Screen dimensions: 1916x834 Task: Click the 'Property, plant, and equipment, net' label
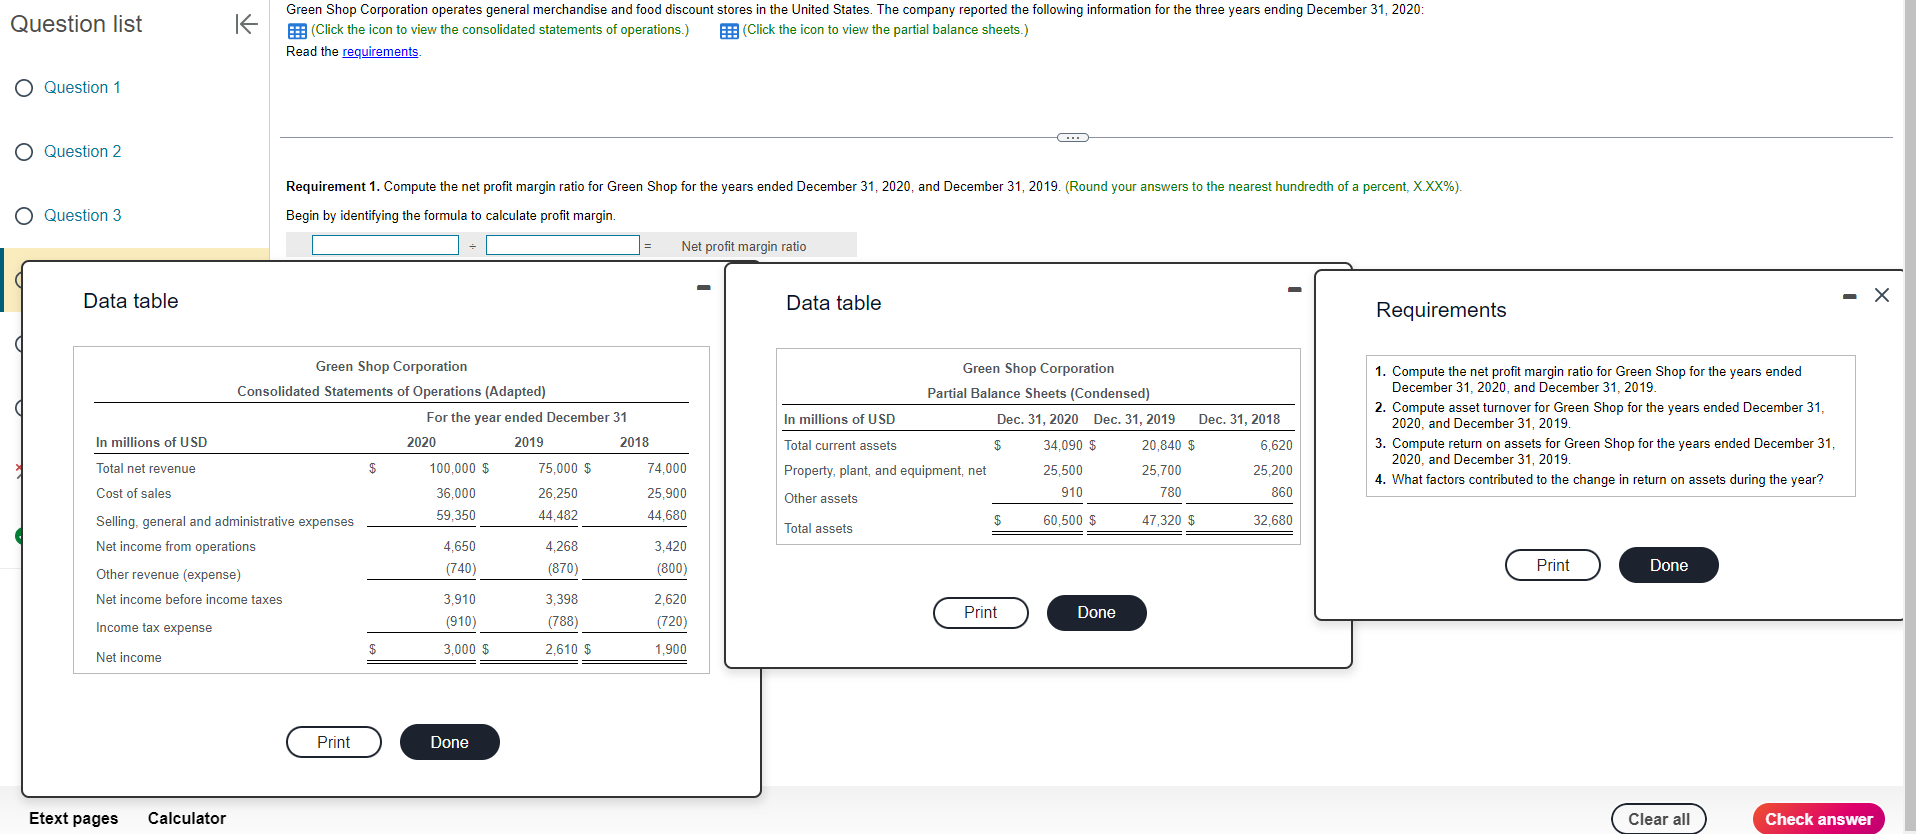(x=885, y=470)
